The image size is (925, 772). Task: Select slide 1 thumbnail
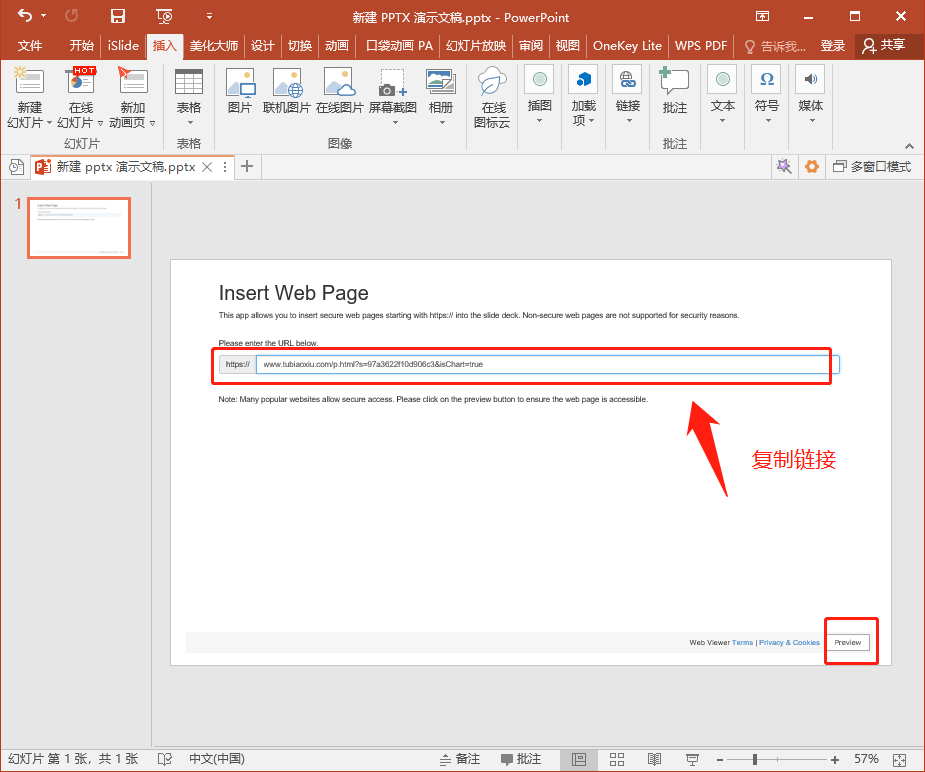click(x=79, y=228)
